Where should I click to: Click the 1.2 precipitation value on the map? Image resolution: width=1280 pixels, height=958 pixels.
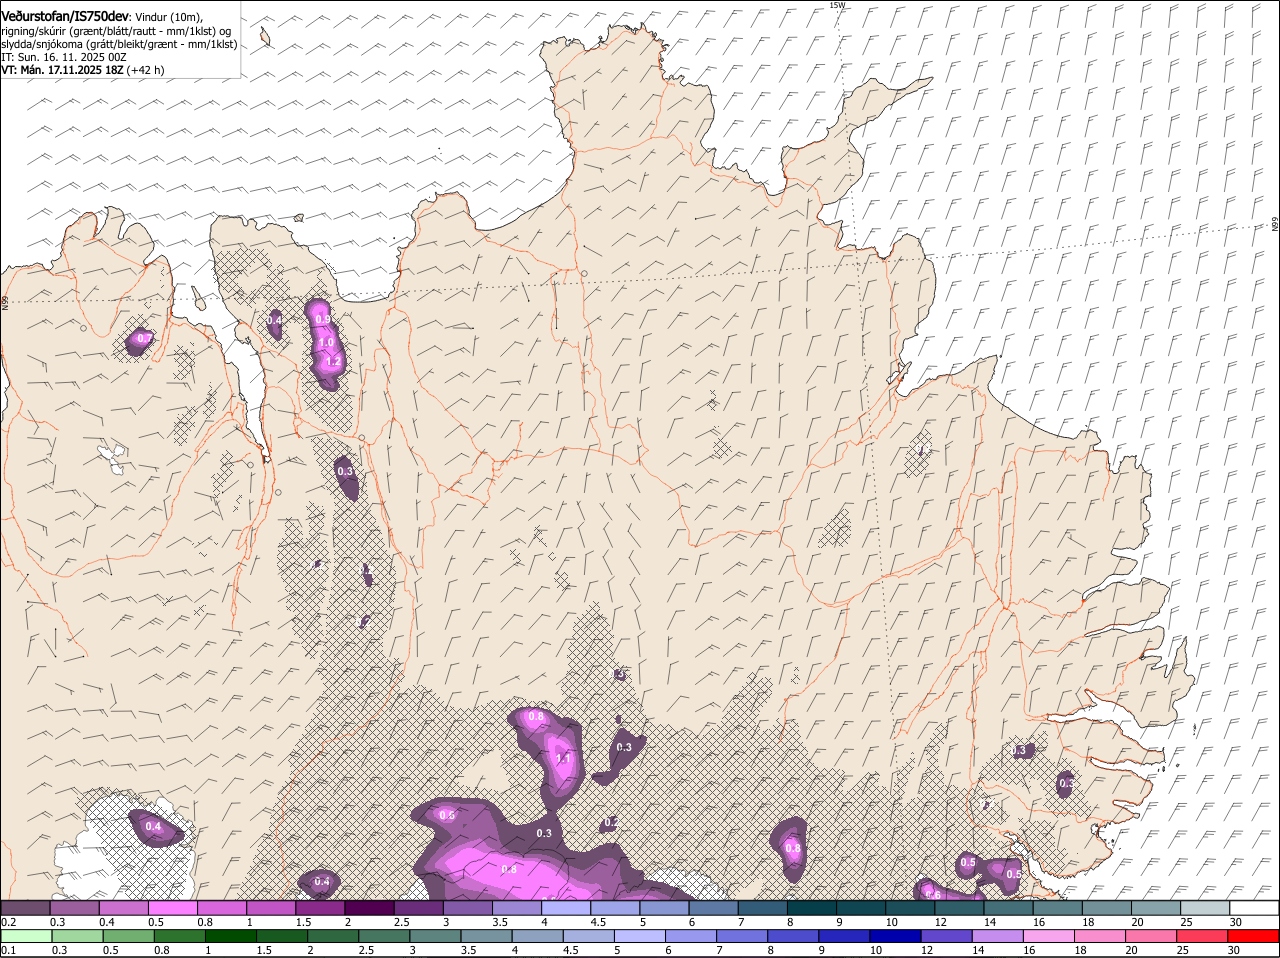click(x=334, y=361)
